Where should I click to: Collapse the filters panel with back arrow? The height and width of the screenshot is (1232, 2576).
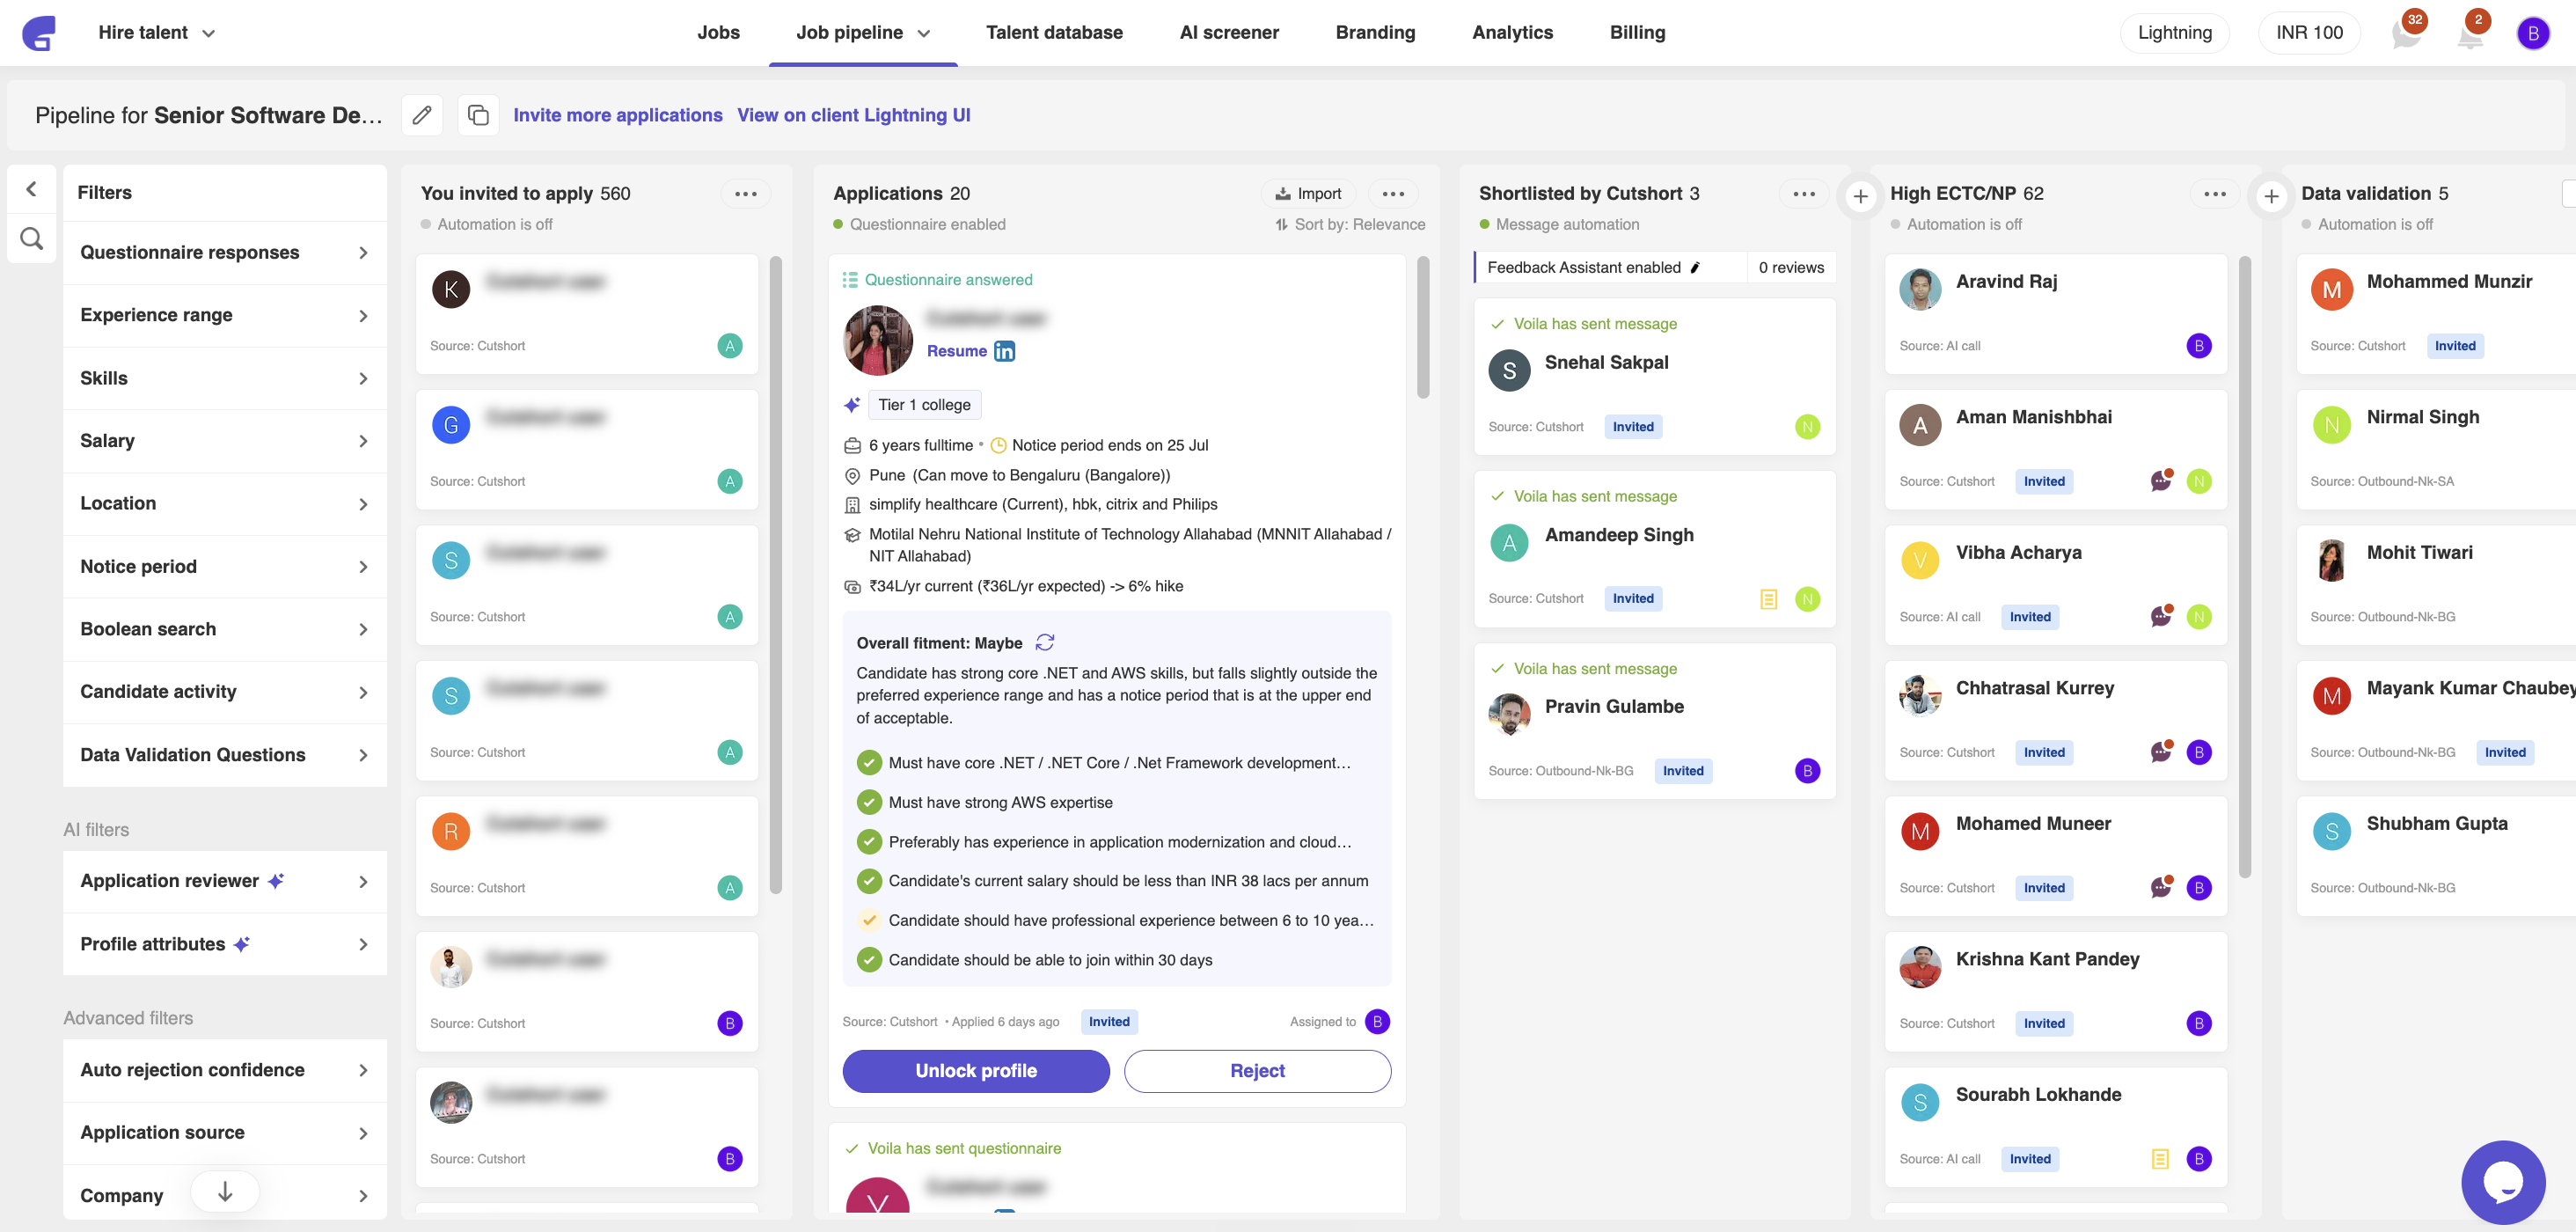31,189
